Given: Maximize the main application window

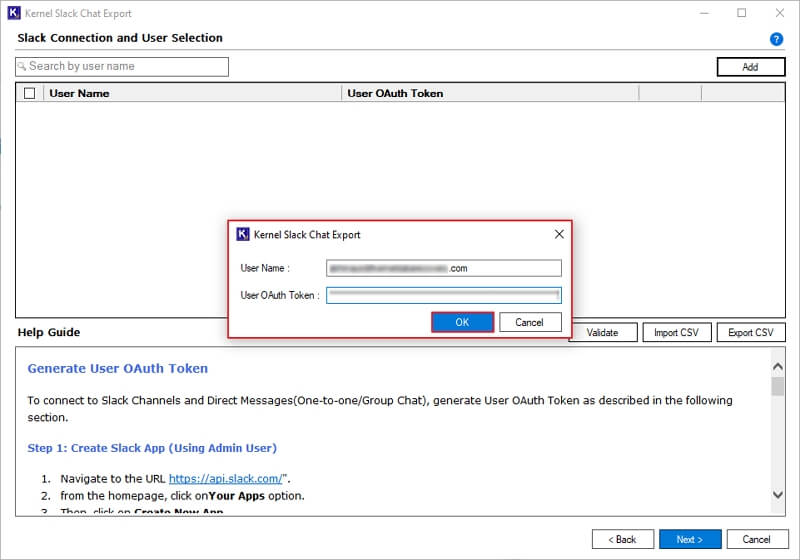Looking at the screenshot, I should 742,13.
